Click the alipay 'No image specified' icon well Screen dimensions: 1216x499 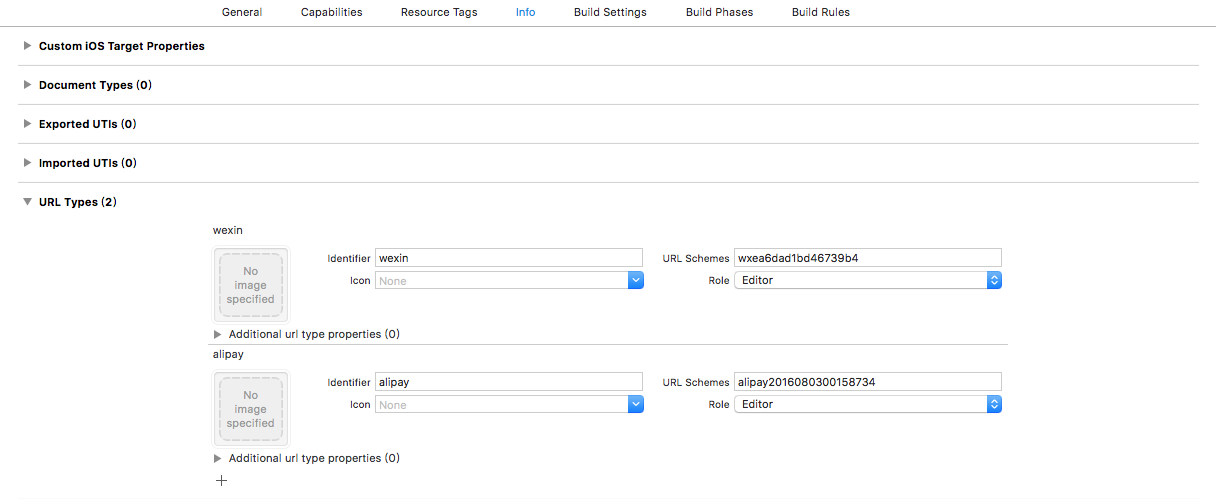click(x=250, y=409)
